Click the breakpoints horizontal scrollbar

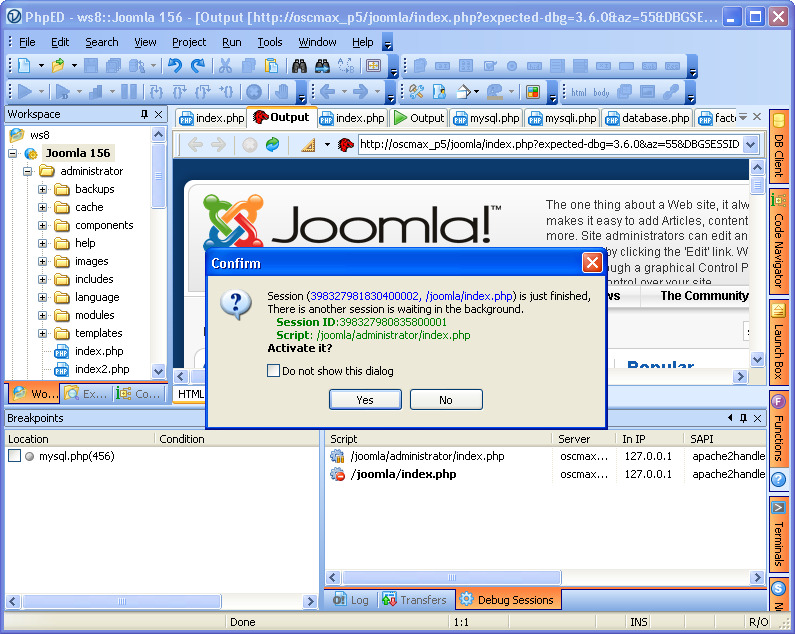(x=122, y=602)
